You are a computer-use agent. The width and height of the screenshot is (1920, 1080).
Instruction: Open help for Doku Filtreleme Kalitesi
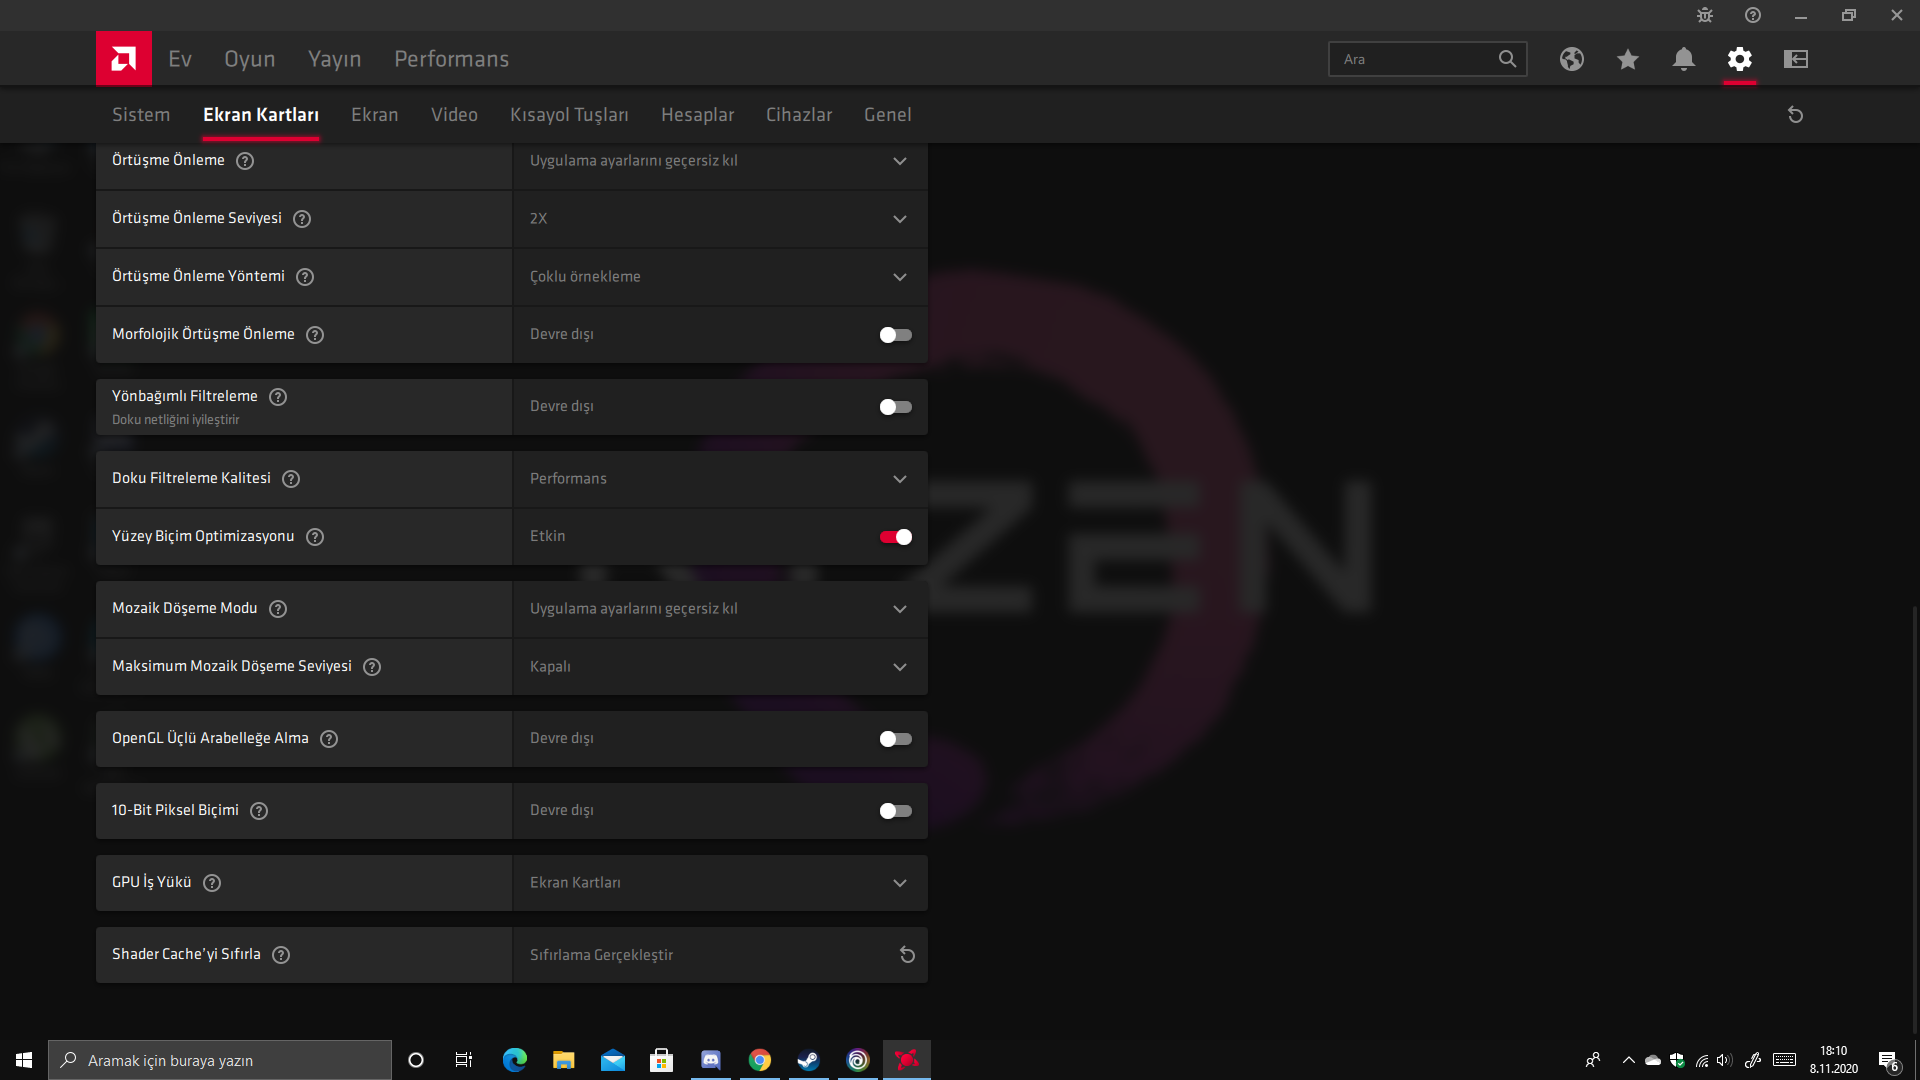click(x=291, y=479)
